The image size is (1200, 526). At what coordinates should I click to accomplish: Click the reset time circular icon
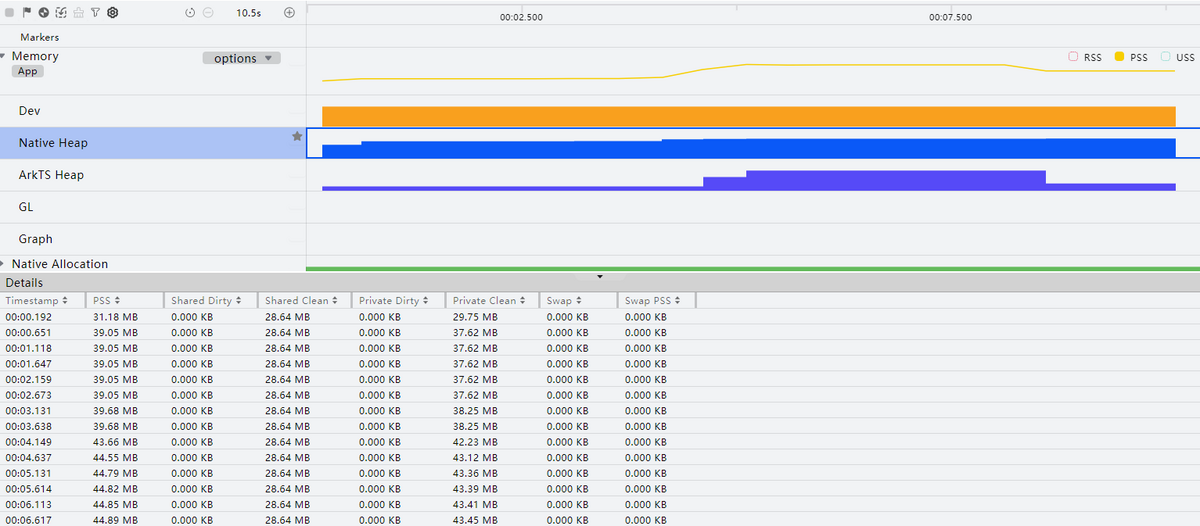191,13
